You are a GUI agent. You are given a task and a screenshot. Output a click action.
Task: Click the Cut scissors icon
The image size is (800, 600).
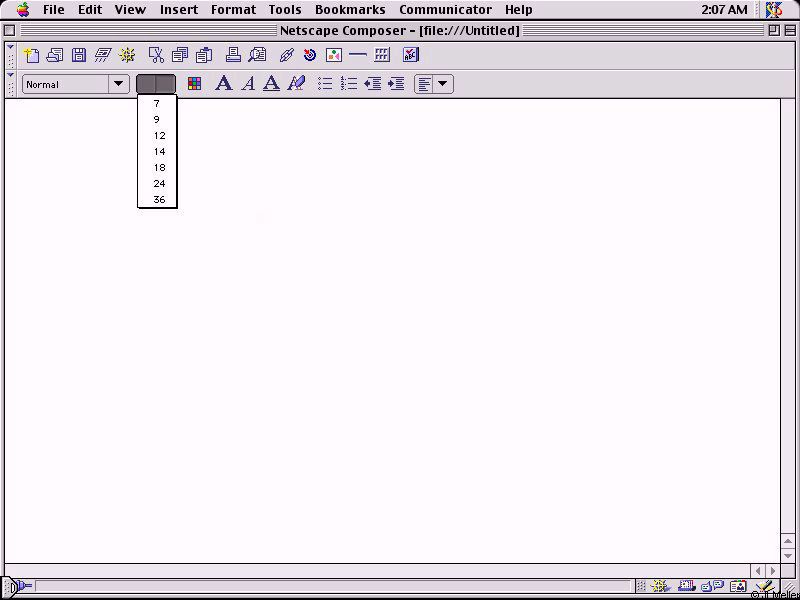tap(156, 55)
